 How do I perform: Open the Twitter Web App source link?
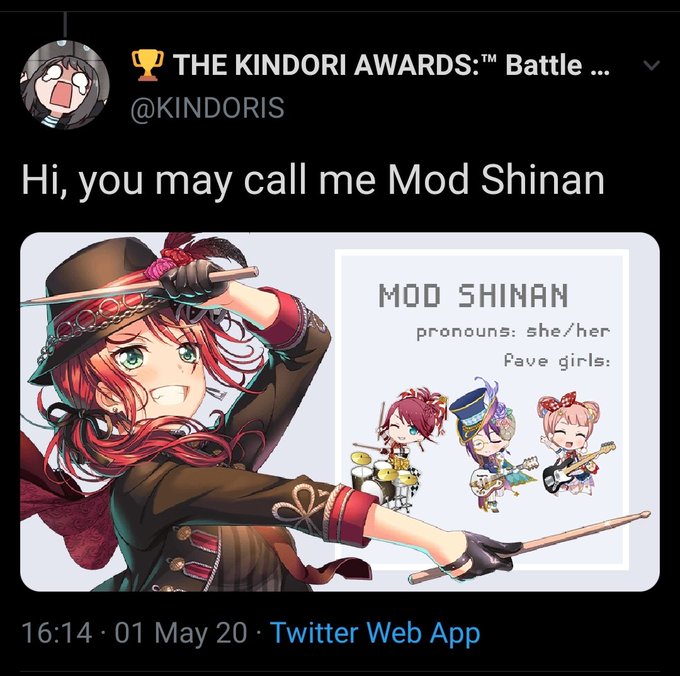376,632
